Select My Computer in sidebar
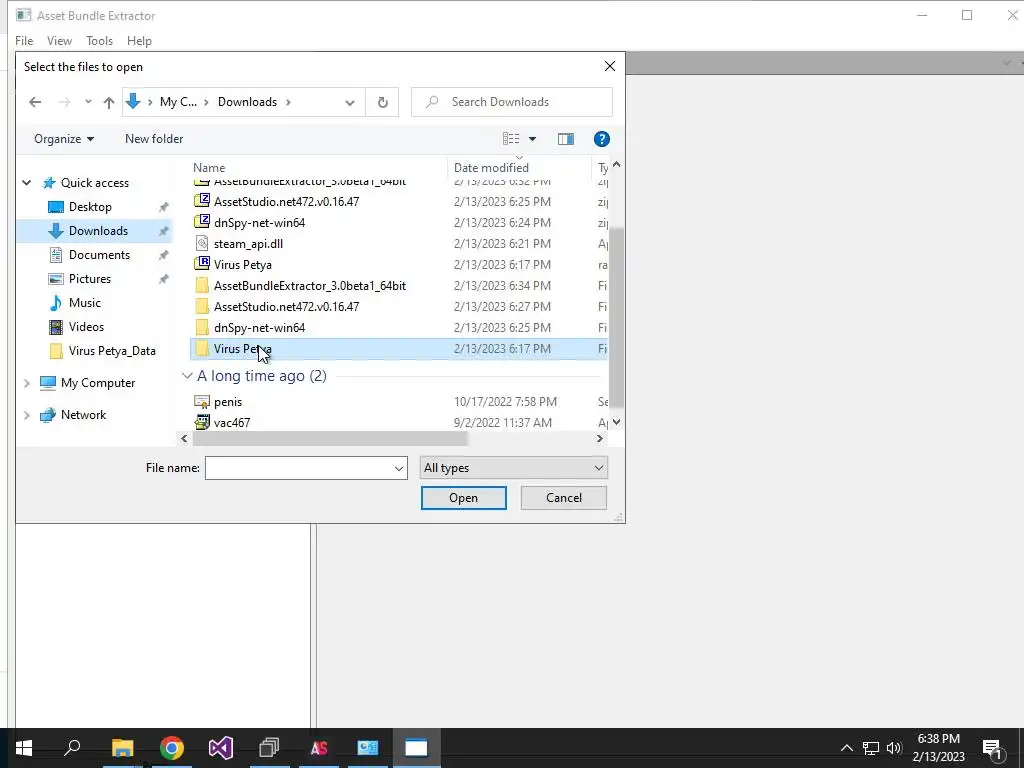1024x768 pixels. point(98,383)
